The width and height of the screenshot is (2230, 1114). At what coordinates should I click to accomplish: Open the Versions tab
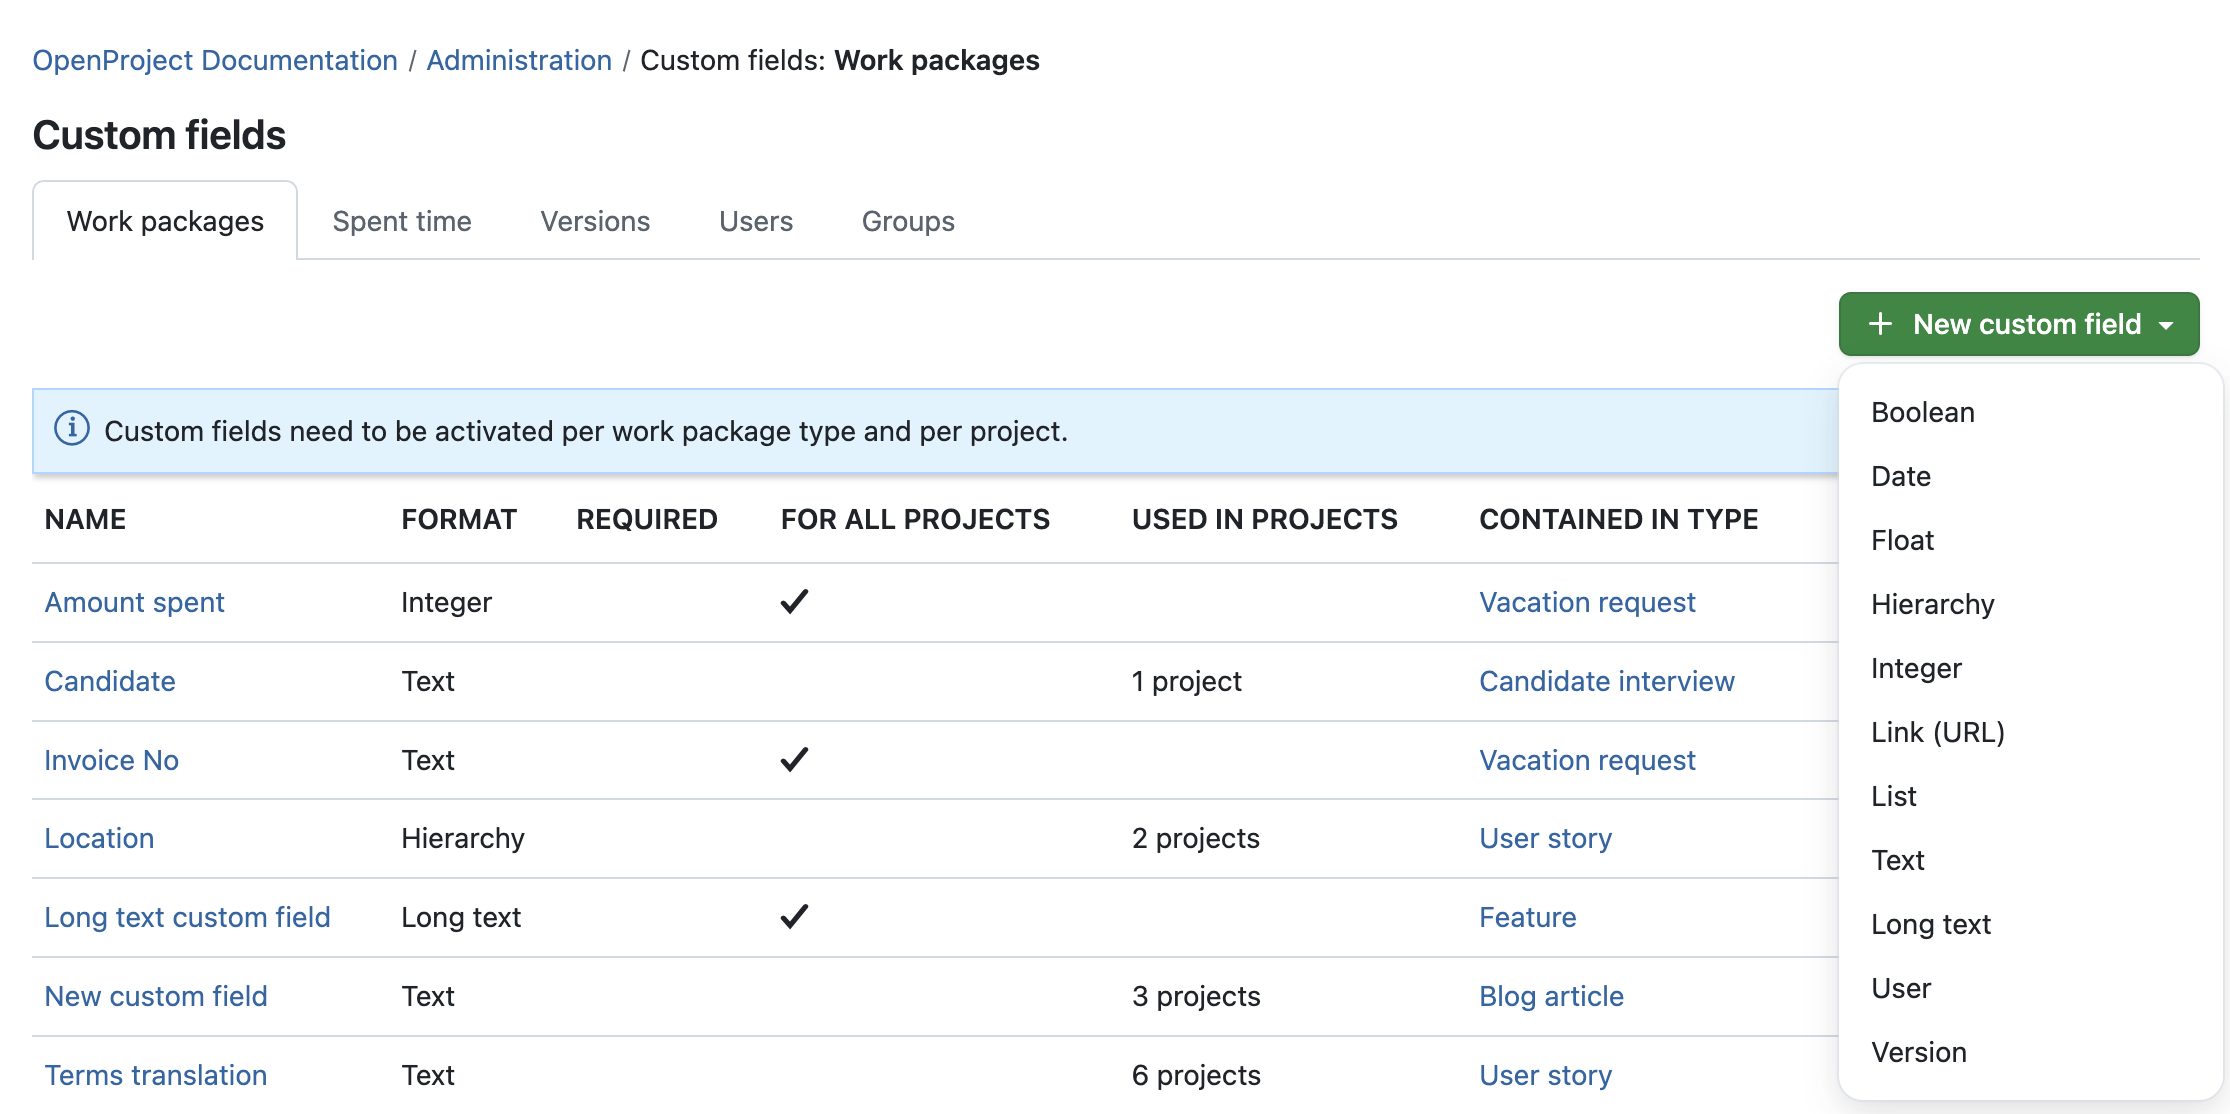click(x=594, y=221)
